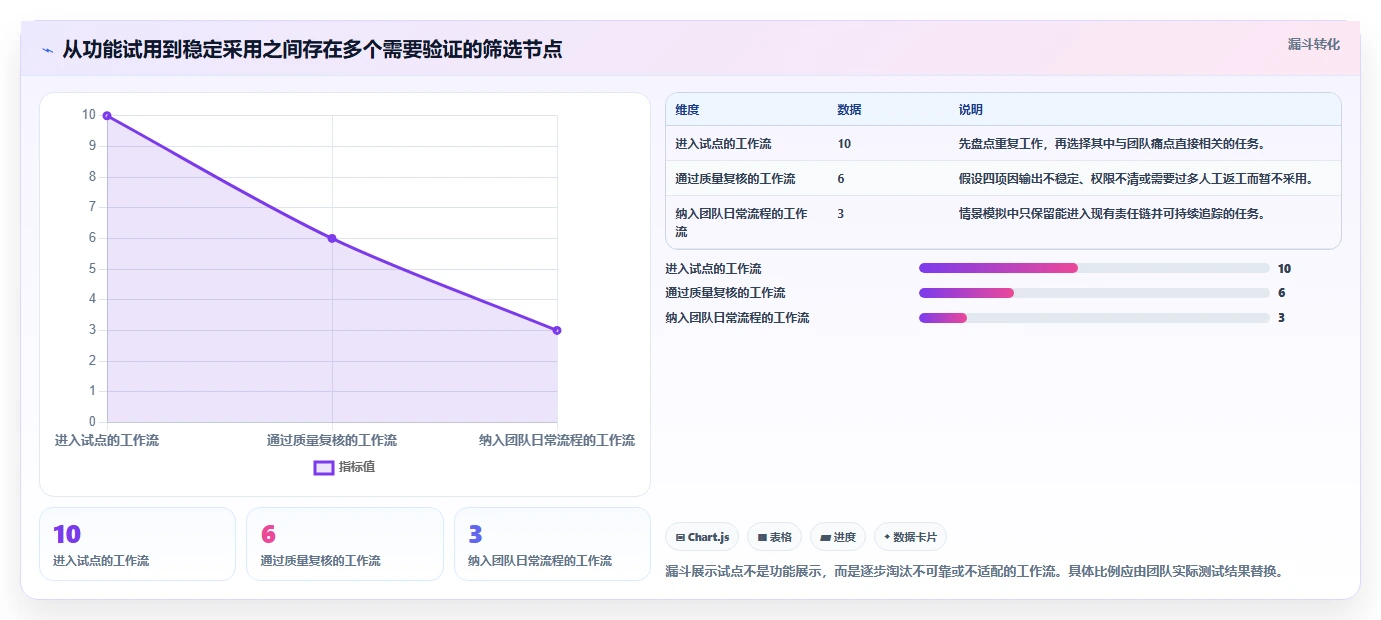Click the progress list label 纳入团队日常流程的工作流

click(x=737, y=318)
